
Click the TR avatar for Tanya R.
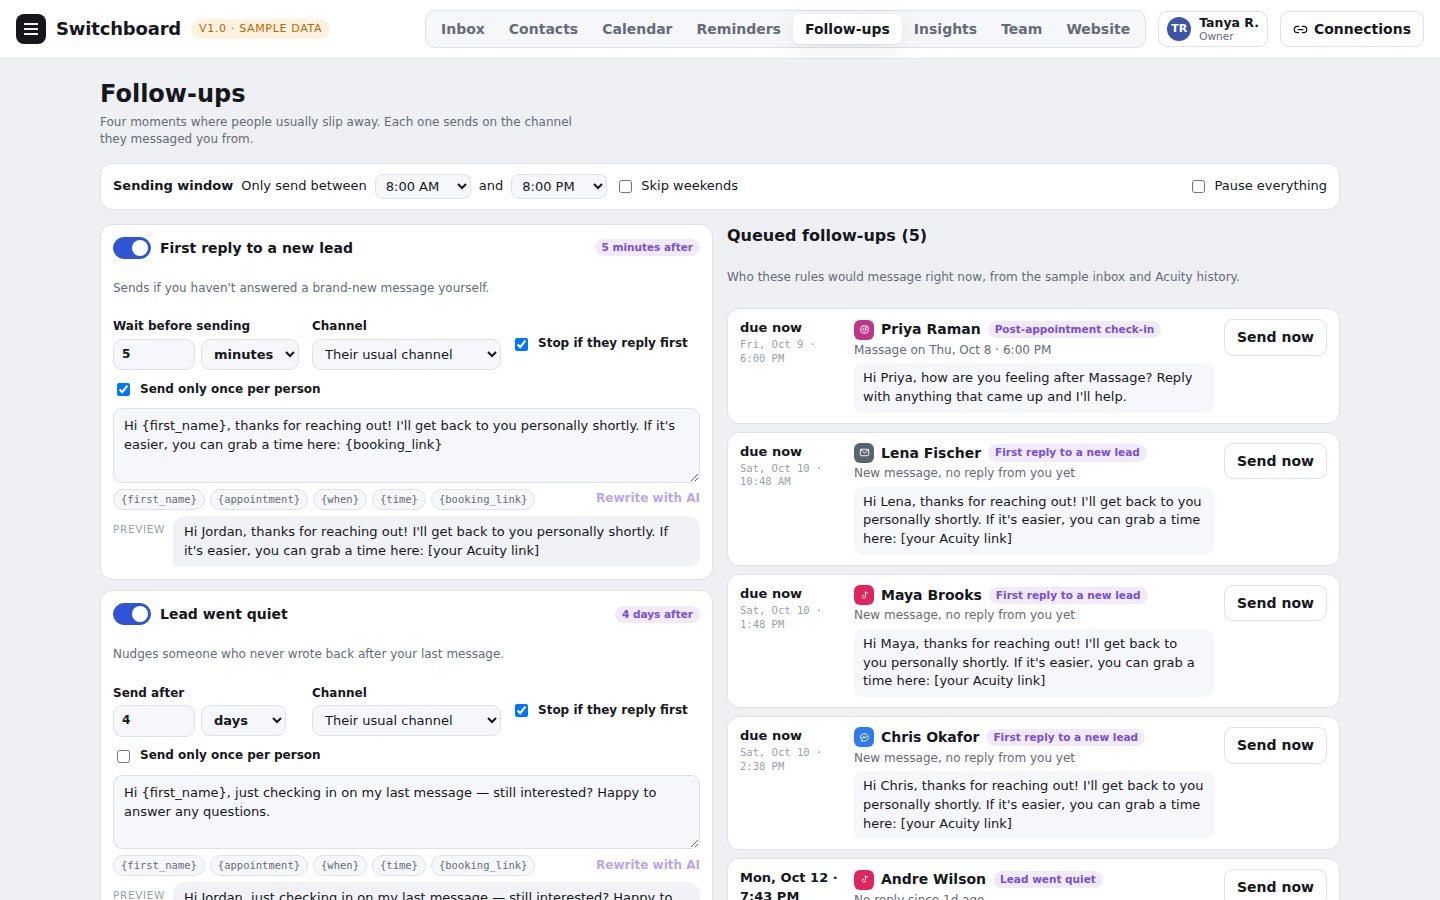click(1179, 29)
